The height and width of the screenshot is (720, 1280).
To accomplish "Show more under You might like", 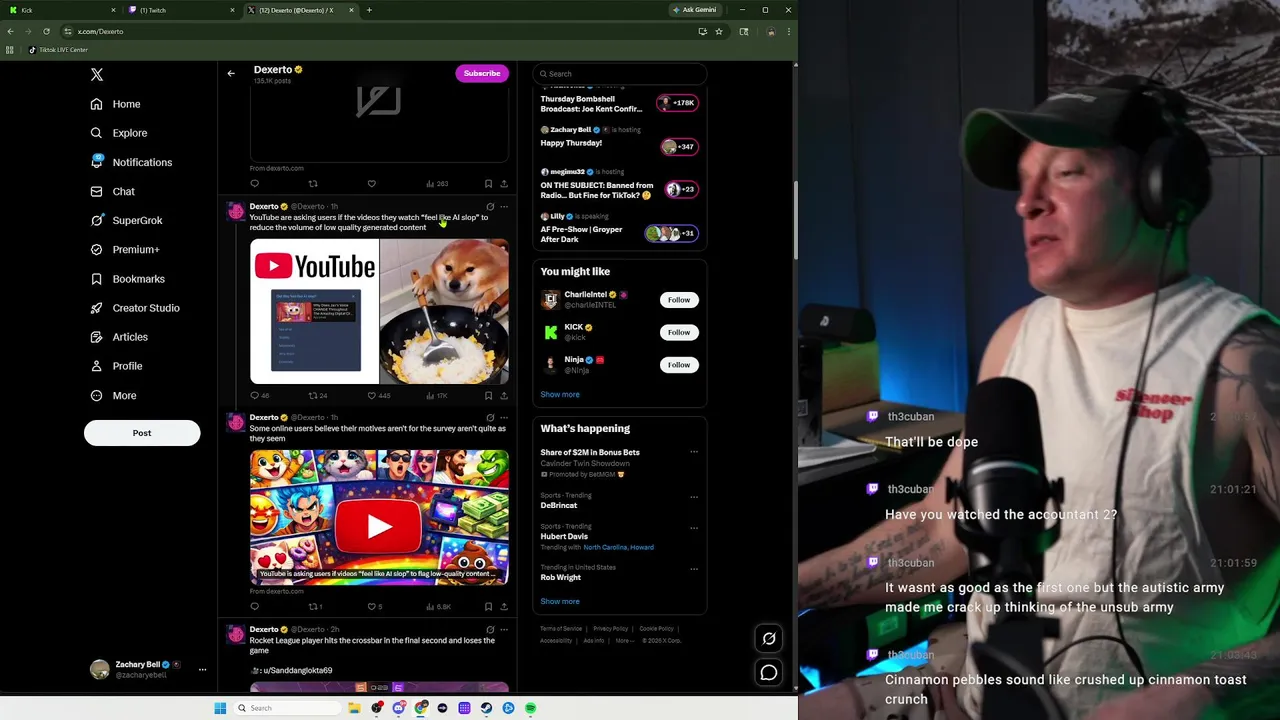I will [560, 394].
